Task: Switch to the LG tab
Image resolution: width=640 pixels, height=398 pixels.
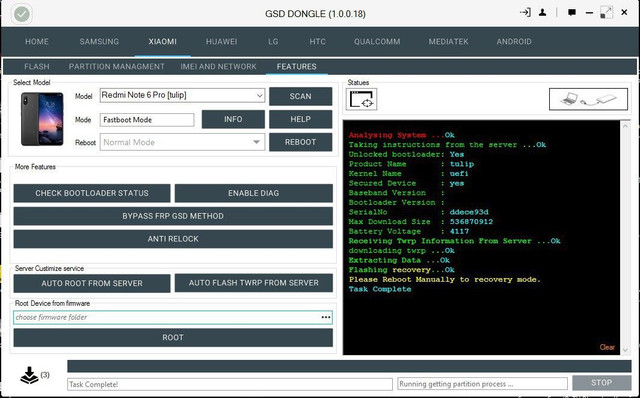Action: click(273, 42)
